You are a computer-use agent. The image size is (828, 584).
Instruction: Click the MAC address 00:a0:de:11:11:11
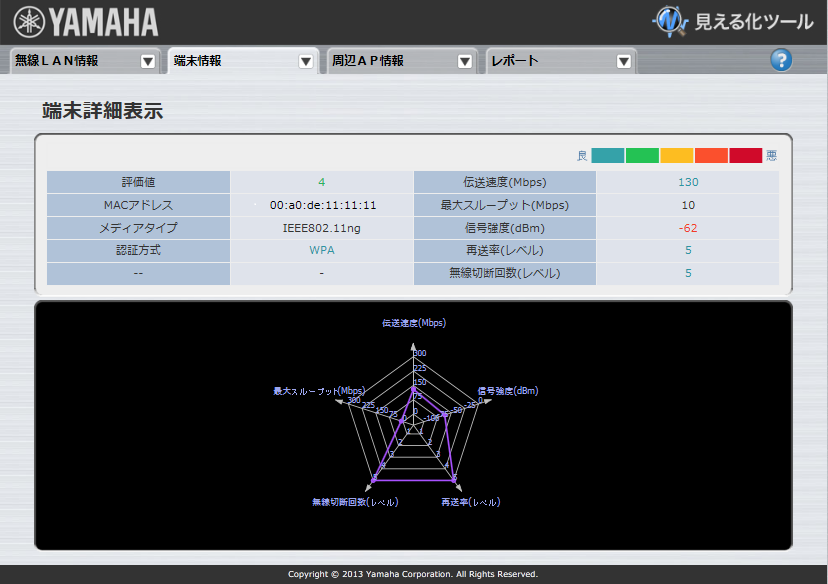coord(322,205)
